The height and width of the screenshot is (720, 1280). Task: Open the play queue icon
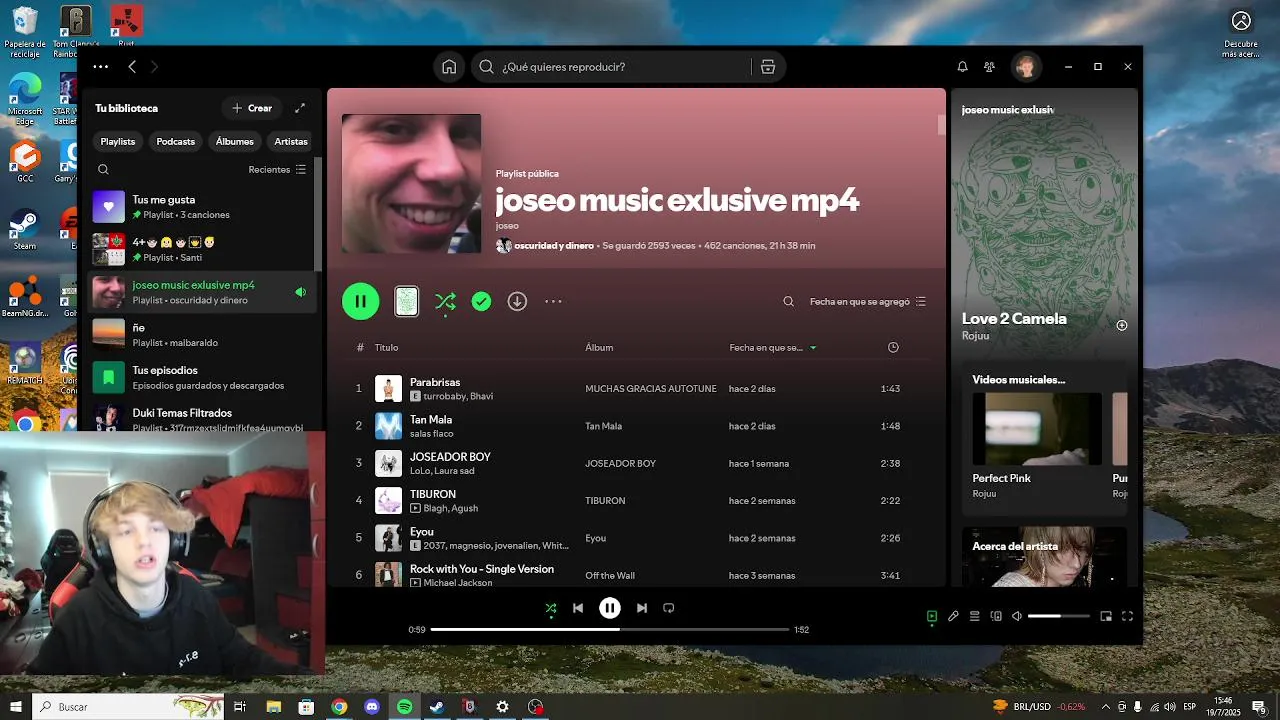pos(974,617)
